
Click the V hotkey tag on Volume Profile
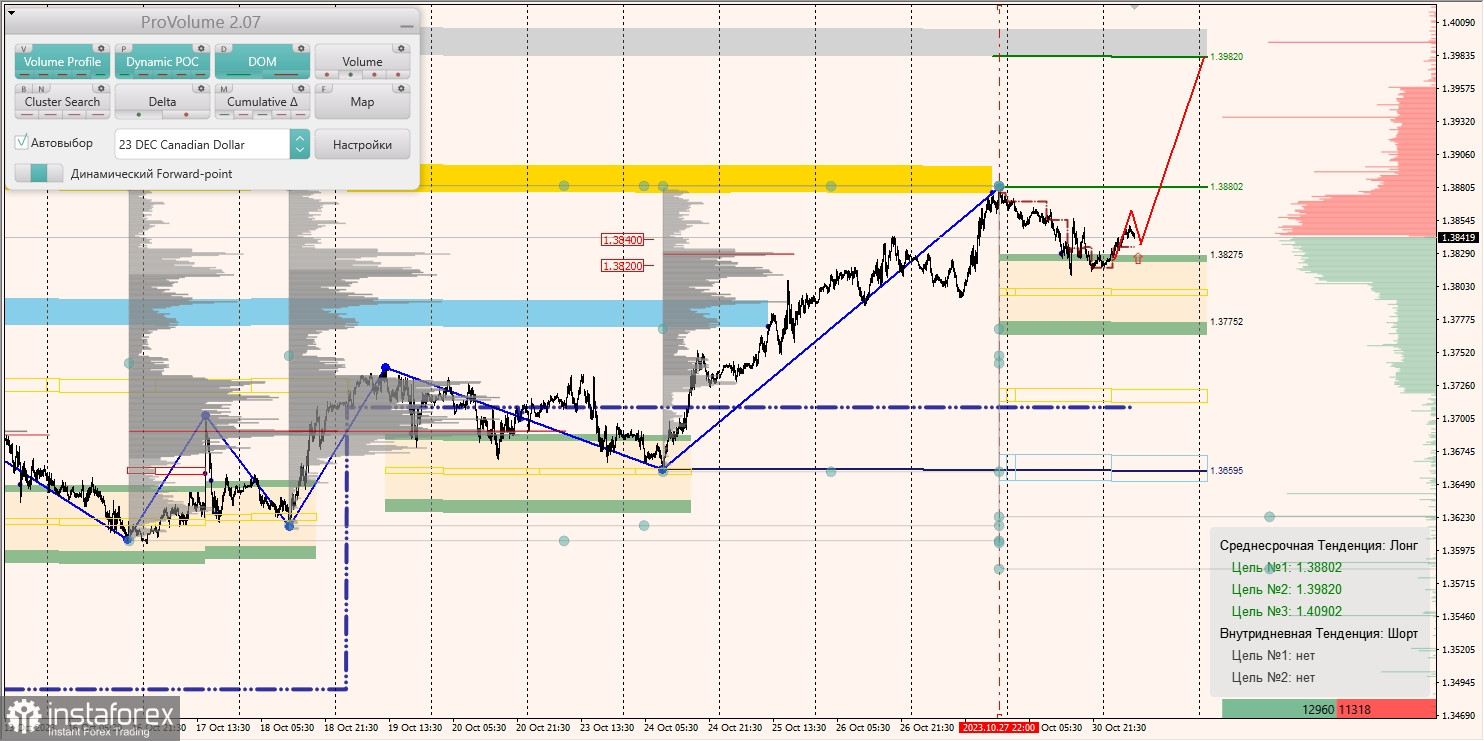[x=24, y=49]
